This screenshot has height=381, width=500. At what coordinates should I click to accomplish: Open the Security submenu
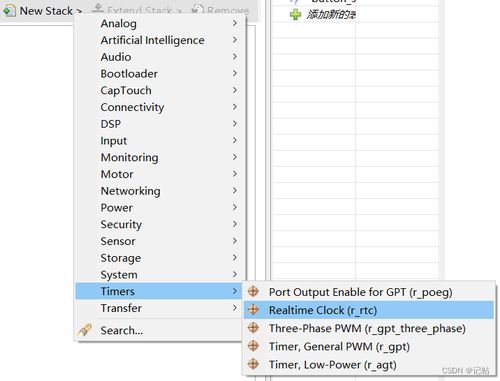click(x=160, y=224)
